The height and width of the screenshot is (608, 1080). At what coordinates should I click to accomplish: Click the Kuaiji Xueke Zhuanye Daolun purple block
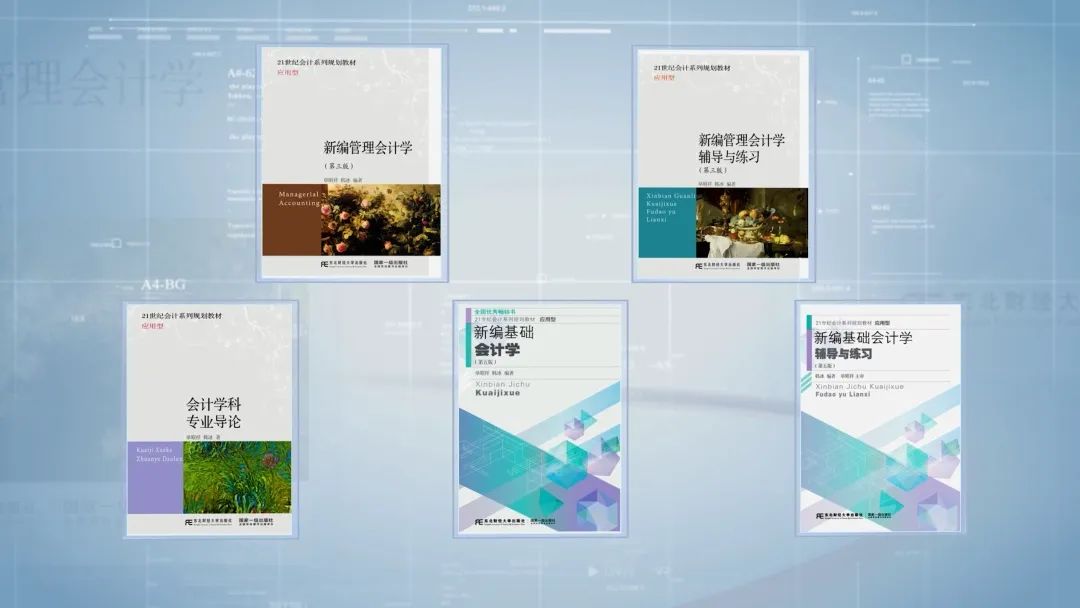tap(156, 477)
